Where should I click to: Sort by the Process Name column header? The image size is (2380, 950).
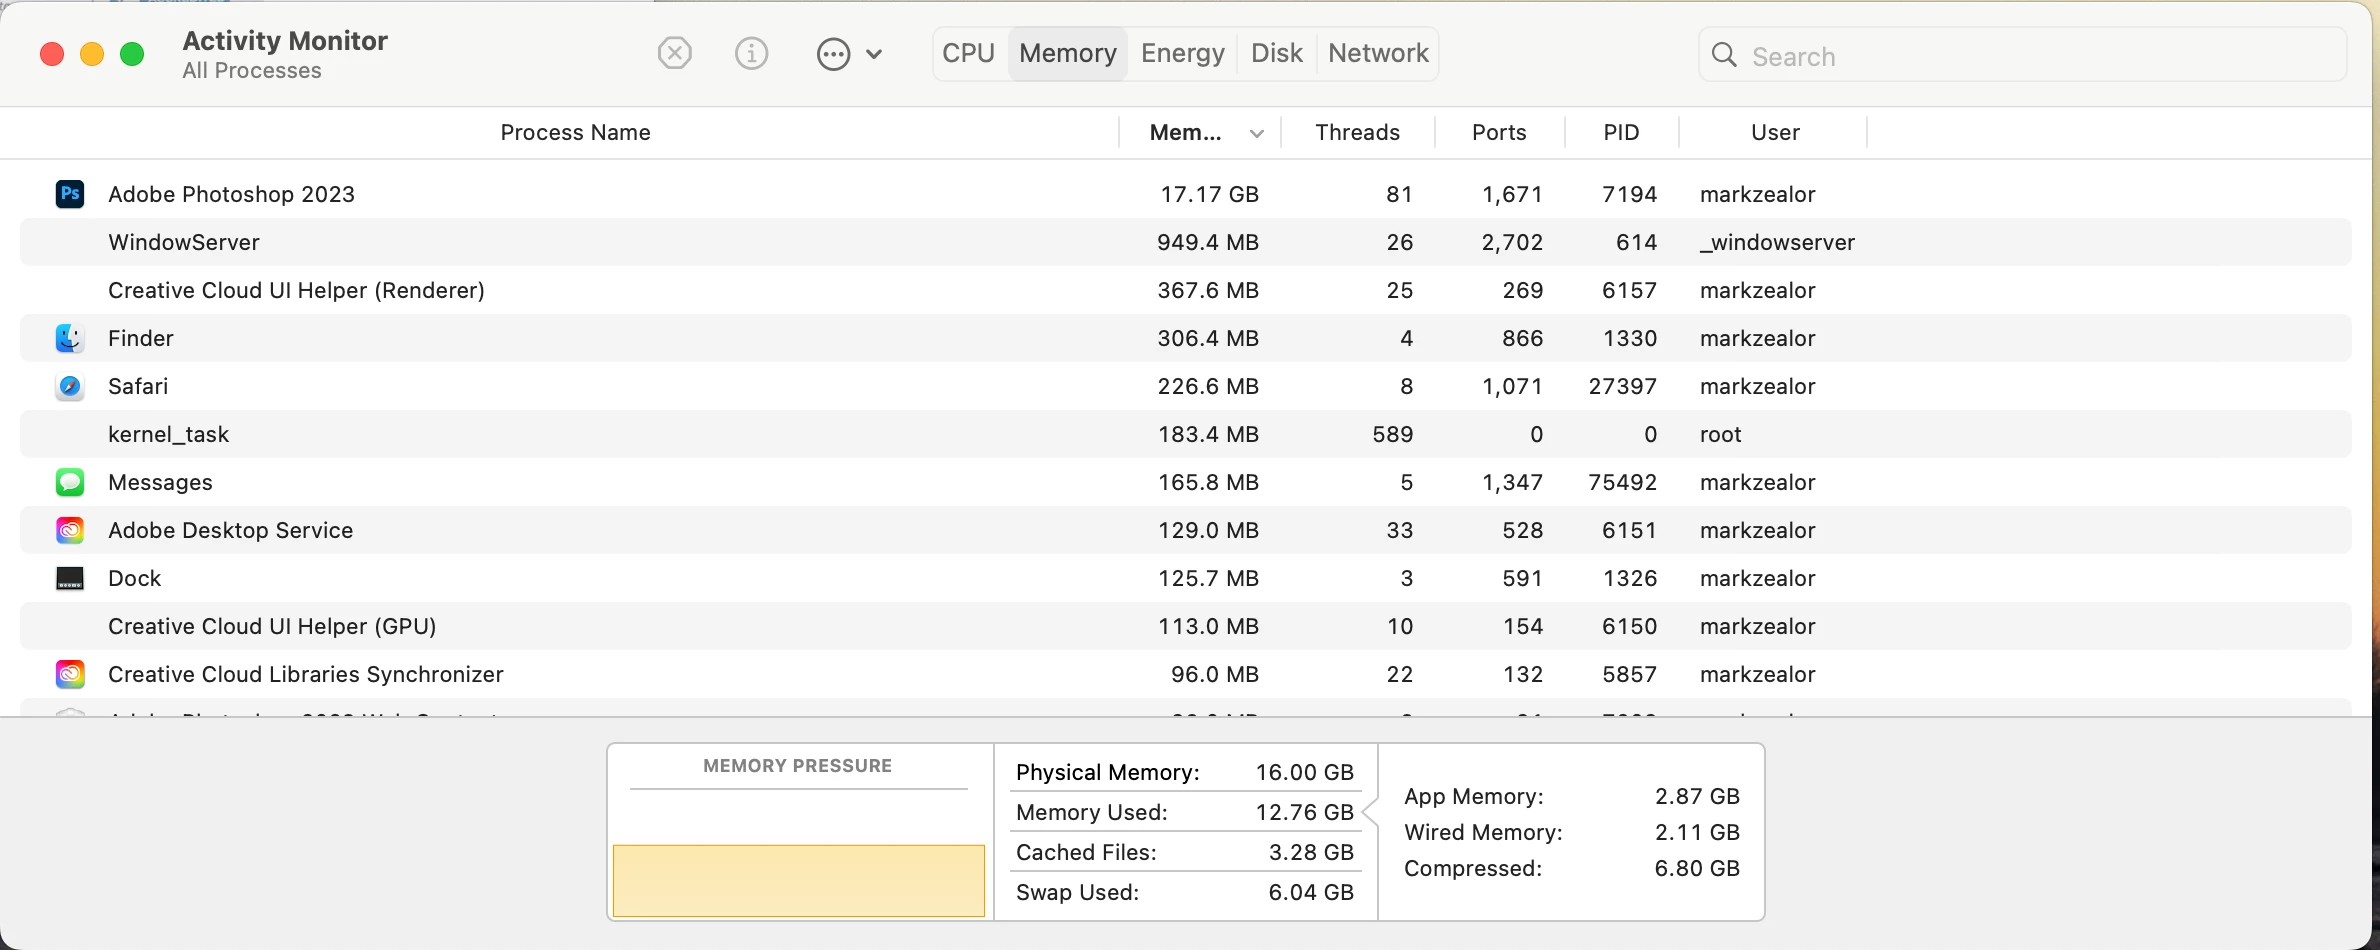pyautogui.click(x=575, y=132)
